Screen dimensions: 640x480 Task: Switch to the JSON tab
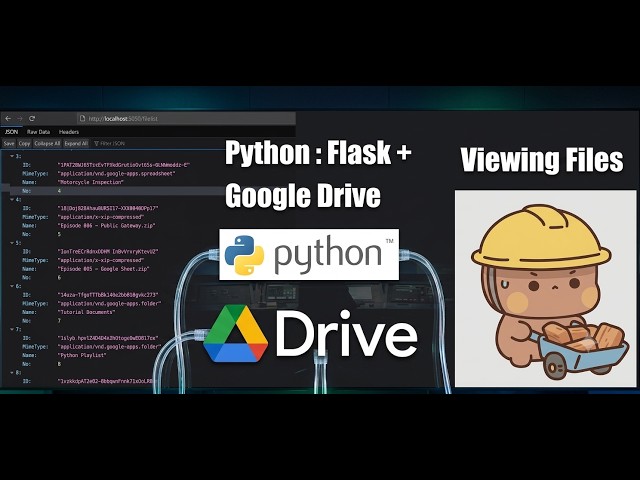[11, 132]
